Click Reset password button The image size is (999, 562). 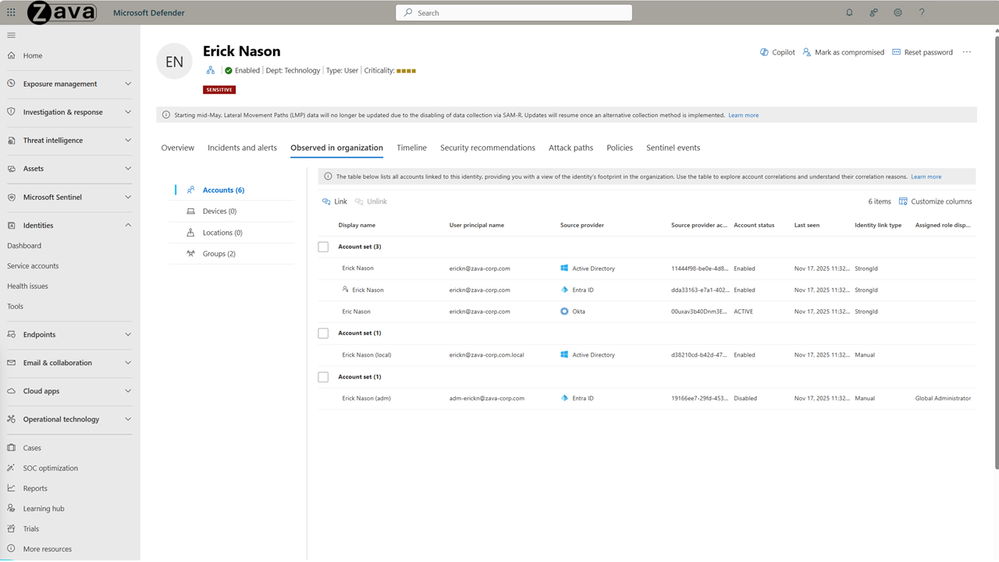click(x=922, y=52)
